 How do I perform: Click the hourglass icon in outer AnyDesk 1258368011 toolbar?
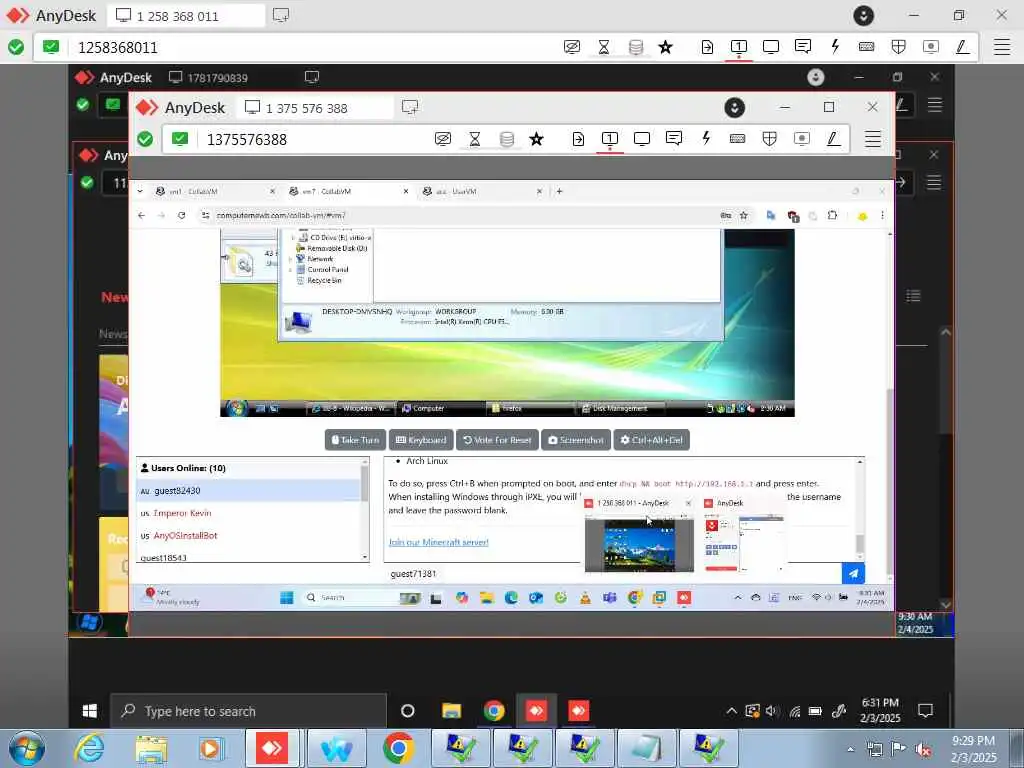(x=604, y=47)
